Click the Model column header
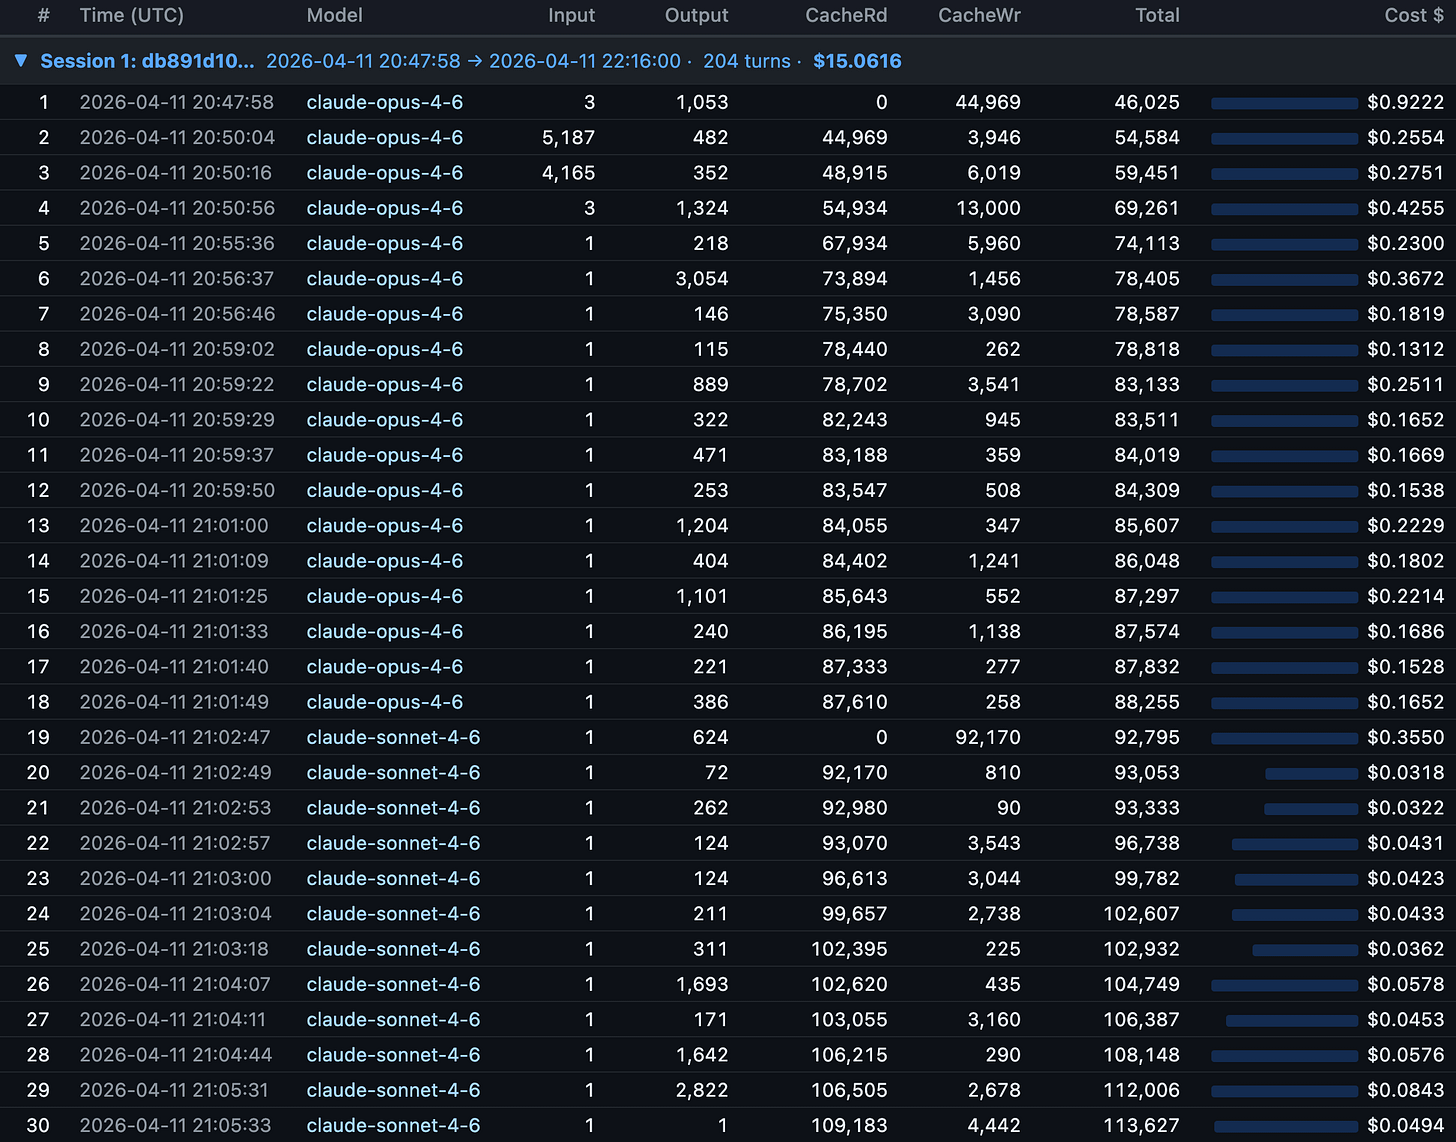 [x=334, y=15]
